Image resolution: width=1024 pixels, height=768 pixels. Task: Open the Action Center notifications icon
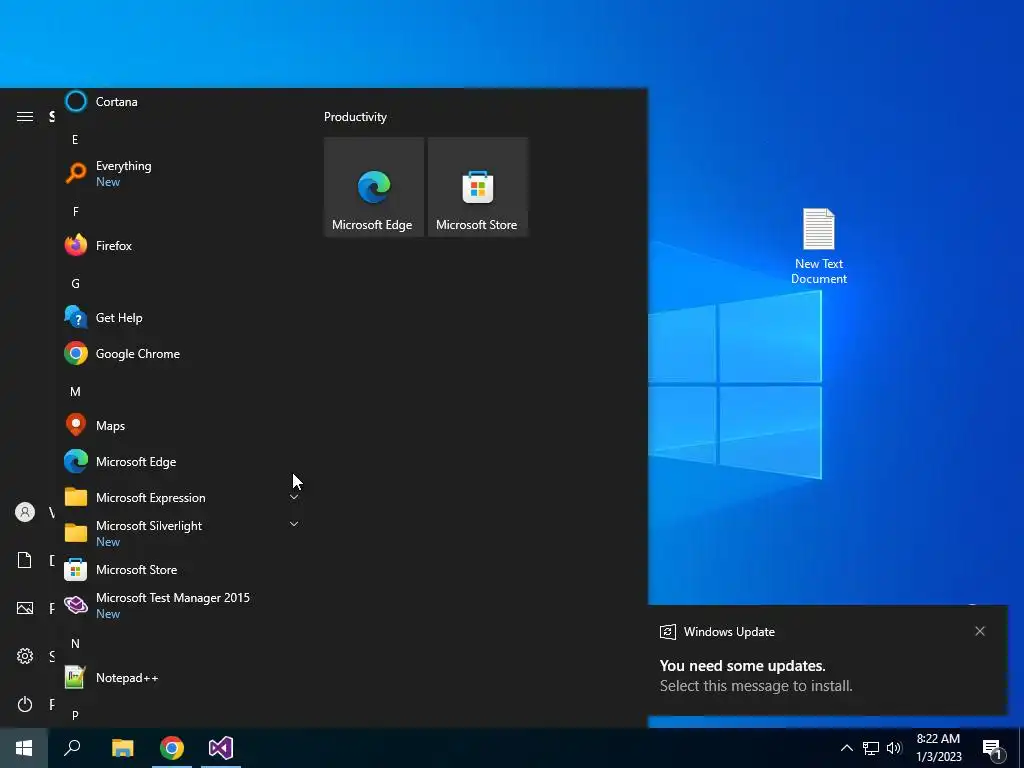pos(993,748)
